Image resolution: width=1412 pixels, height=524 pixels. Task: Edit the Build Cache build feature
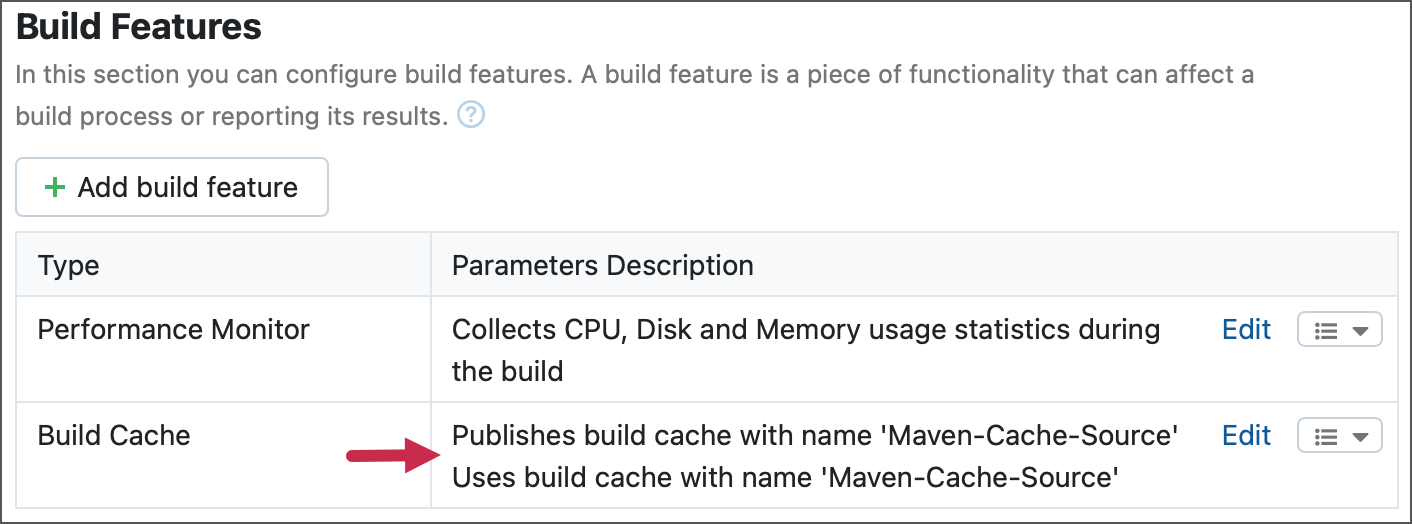pyautogui.click(x=1246, y=436)
